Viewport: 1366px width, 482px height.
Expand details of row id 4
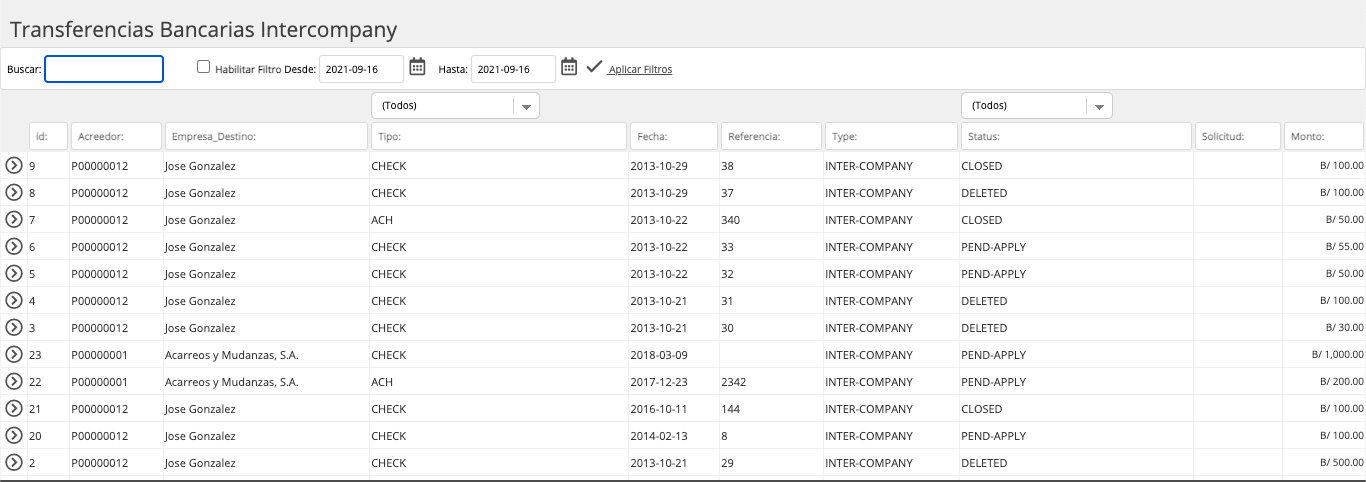click(x=14, y=300)
